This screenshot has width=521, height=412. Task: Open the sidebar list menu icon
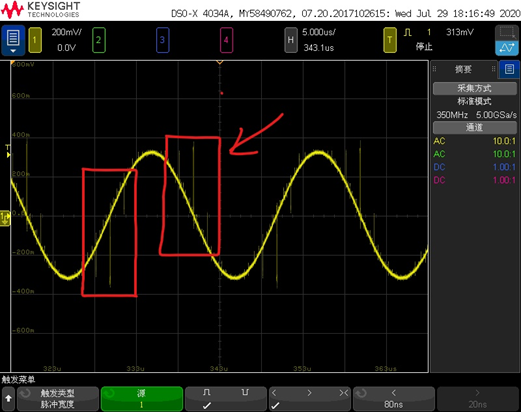509,69
